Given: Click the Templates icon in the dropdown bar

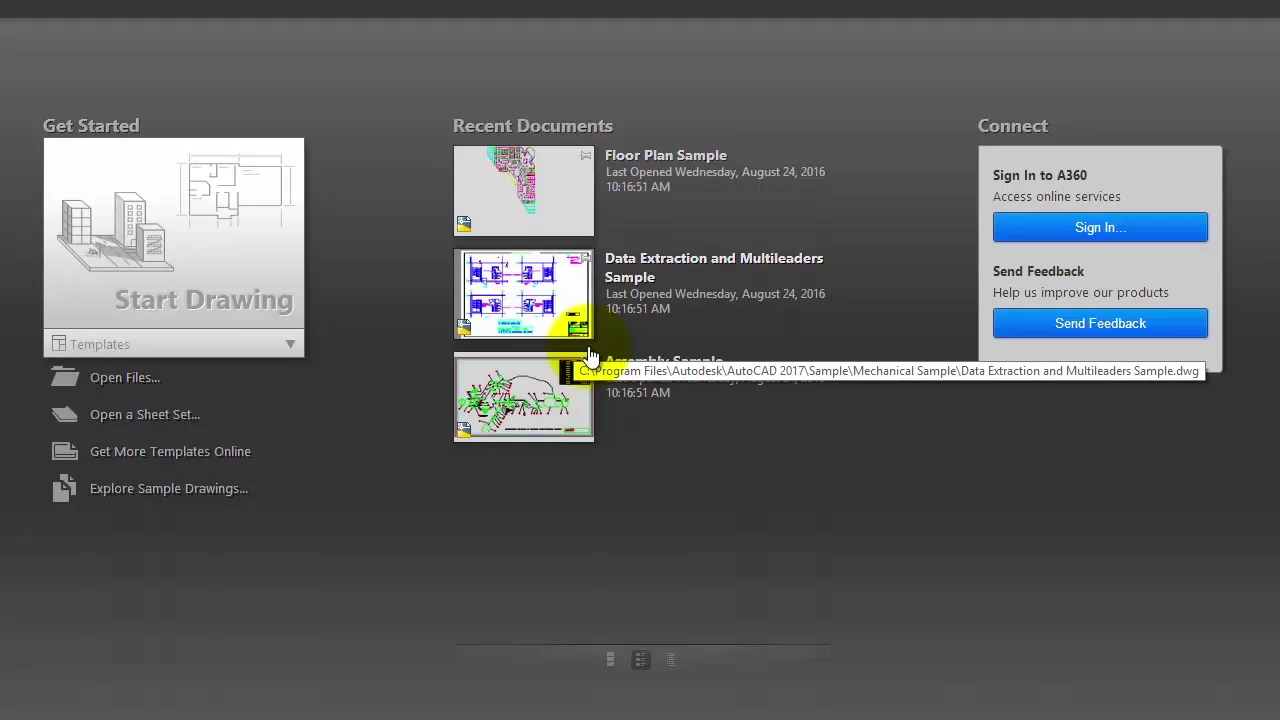Looking at the screenshot, I should (x=59, y=344).
